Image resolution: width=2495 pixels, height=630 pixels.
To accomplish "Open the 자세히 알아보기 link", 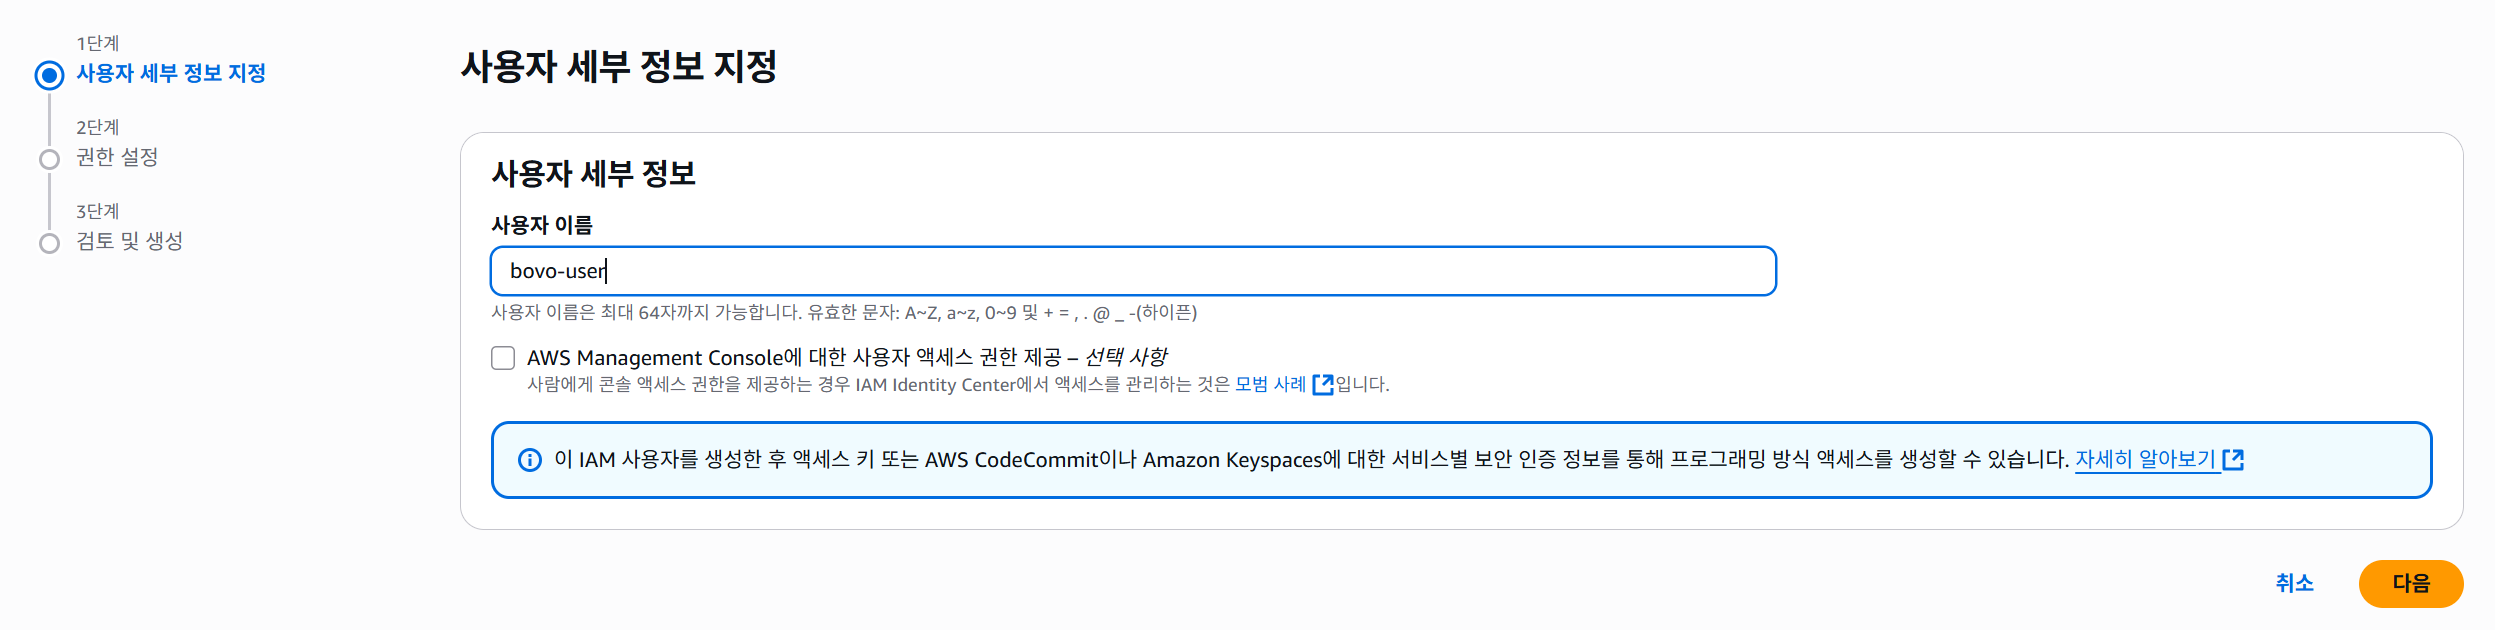I will (x=2146, y=460).
